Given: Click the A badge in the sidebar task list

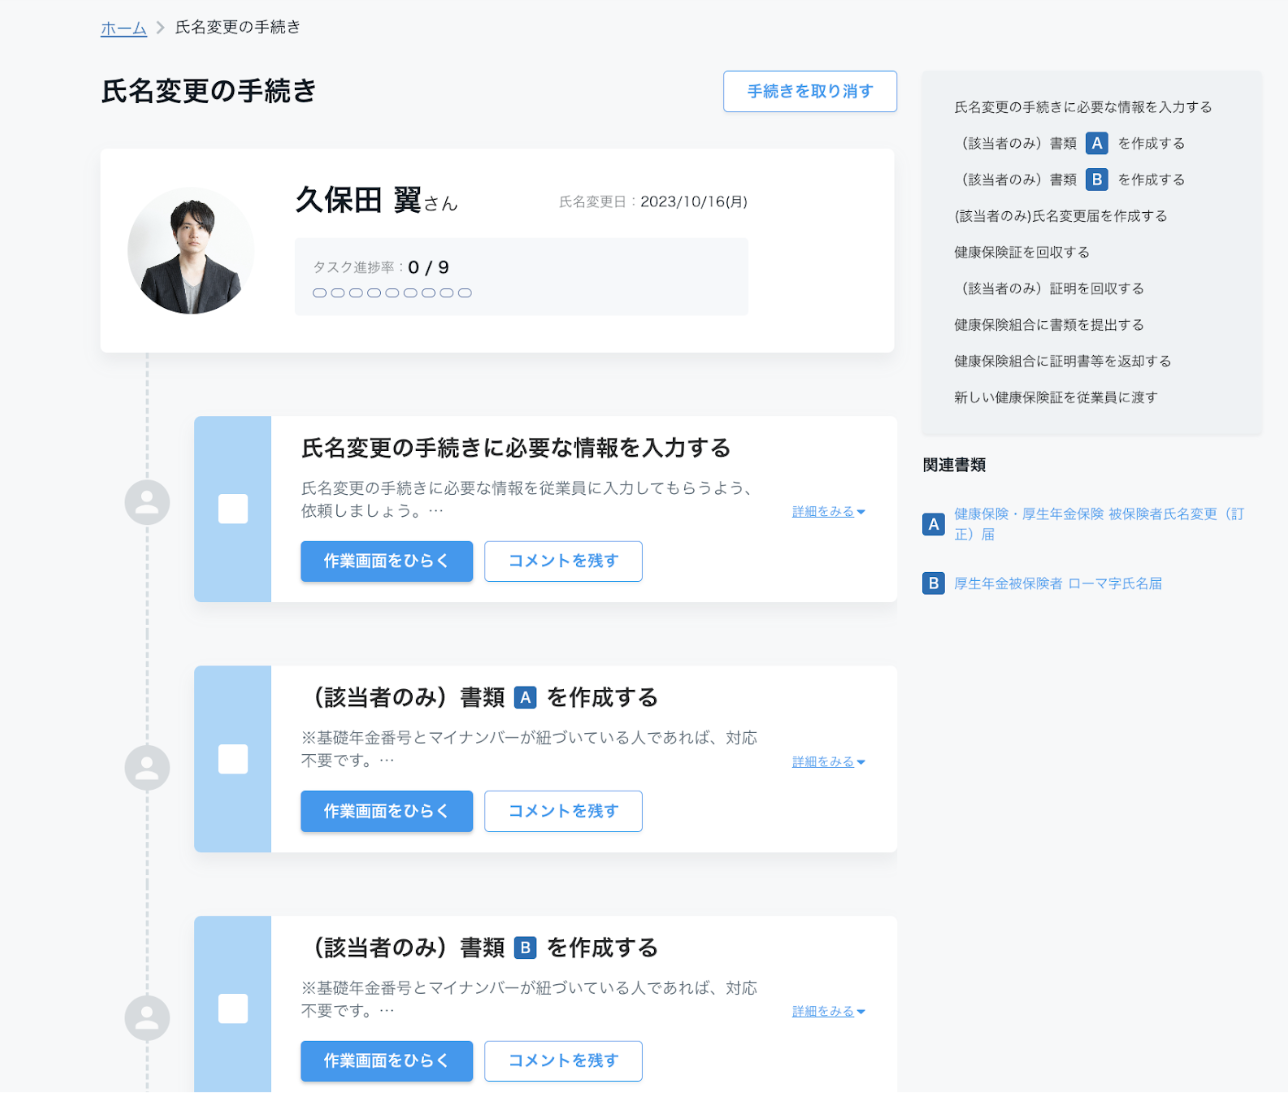Looking at the screenshot, I should (1097, 143).
